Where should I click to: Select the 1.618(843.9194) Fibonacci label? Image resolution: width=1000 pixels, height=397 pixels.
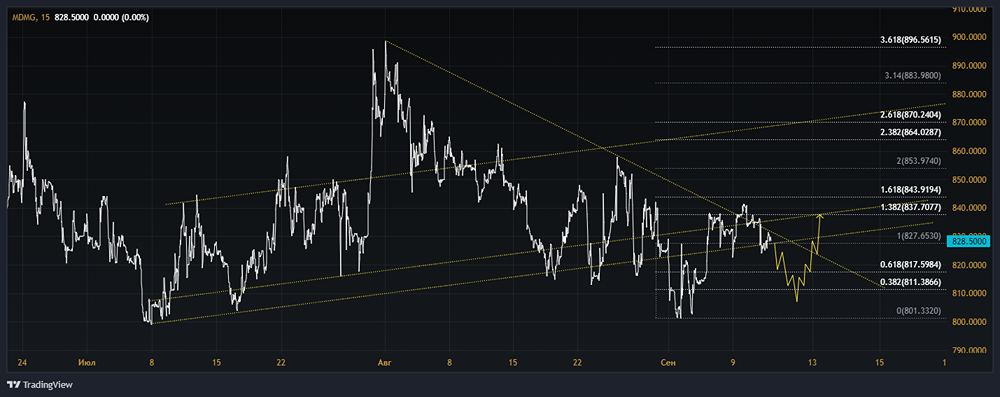point(910,189)
